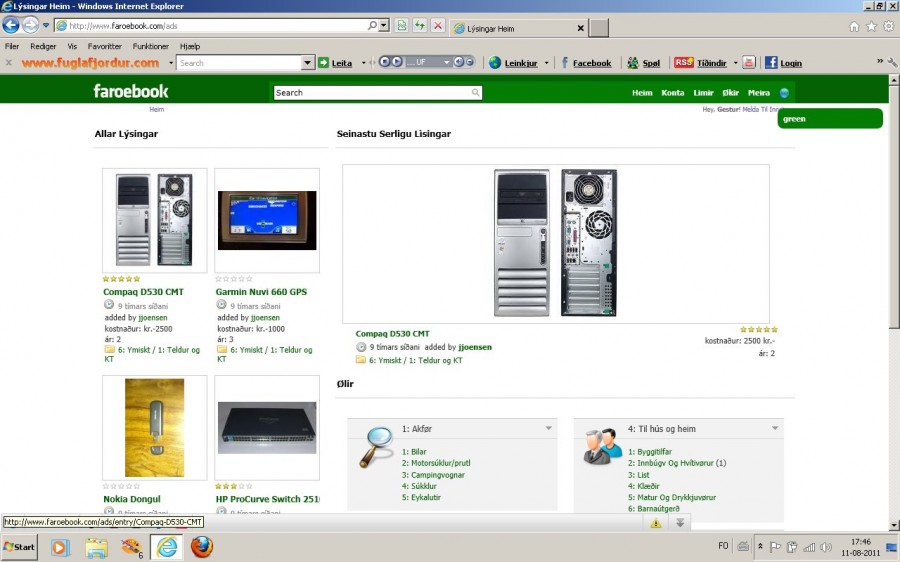Screen dimensions: 900x562
Task: Open Favorites star icon
Action: click(x=871, y=26)
